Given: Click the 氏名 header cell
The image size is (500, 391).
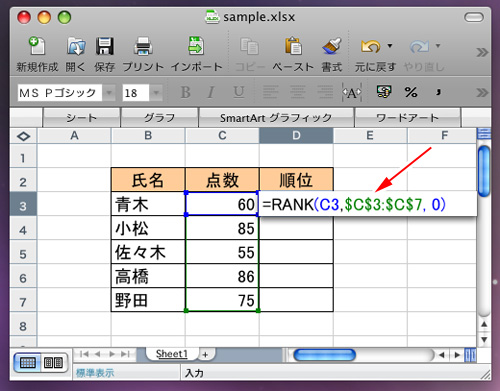Looking at the screenshot, I should [x=148, y=180].
